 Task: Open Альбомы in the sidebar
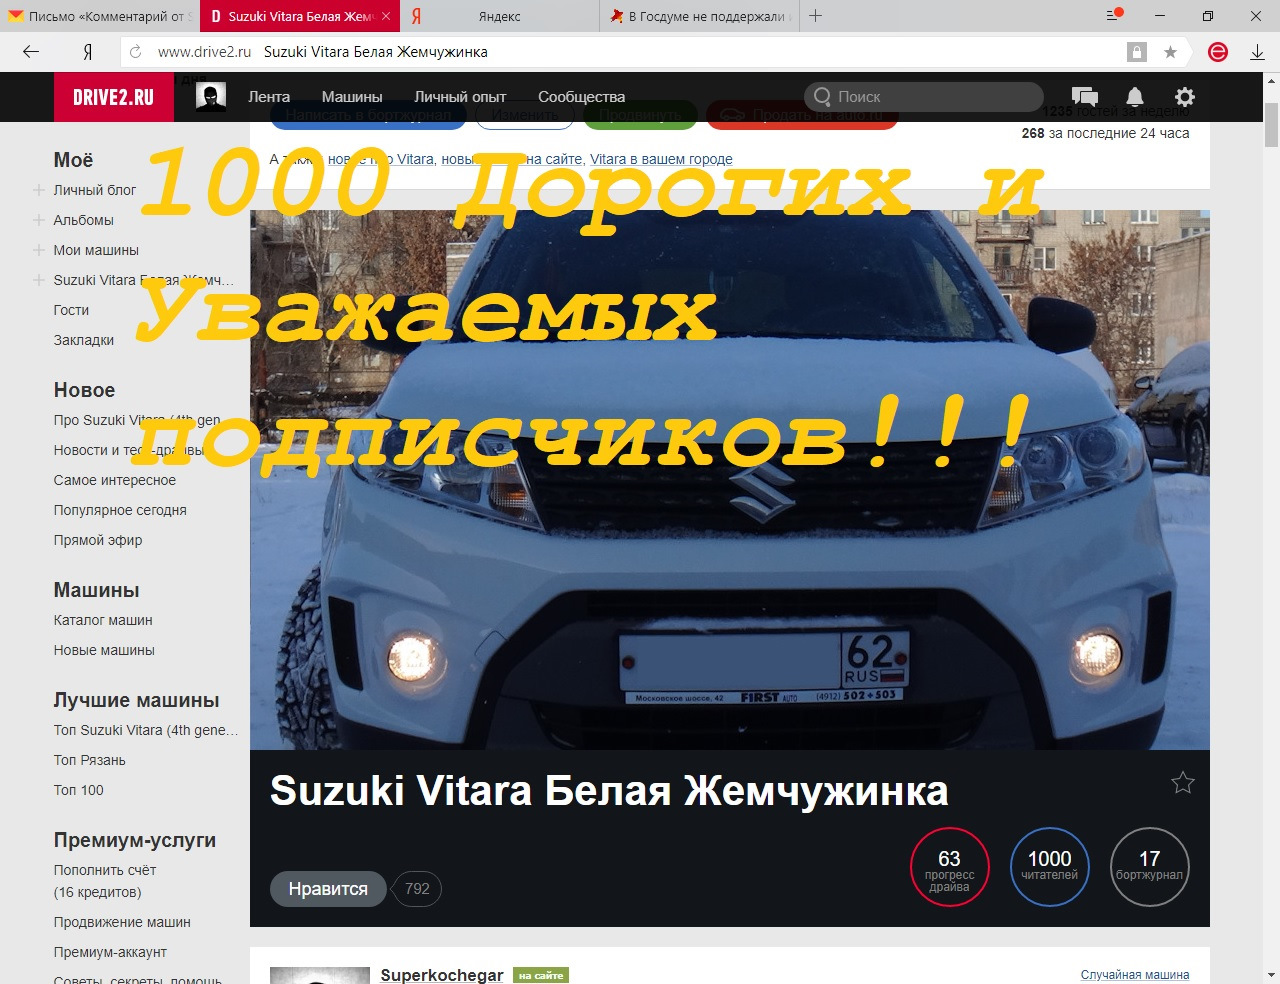coord(84,220)
